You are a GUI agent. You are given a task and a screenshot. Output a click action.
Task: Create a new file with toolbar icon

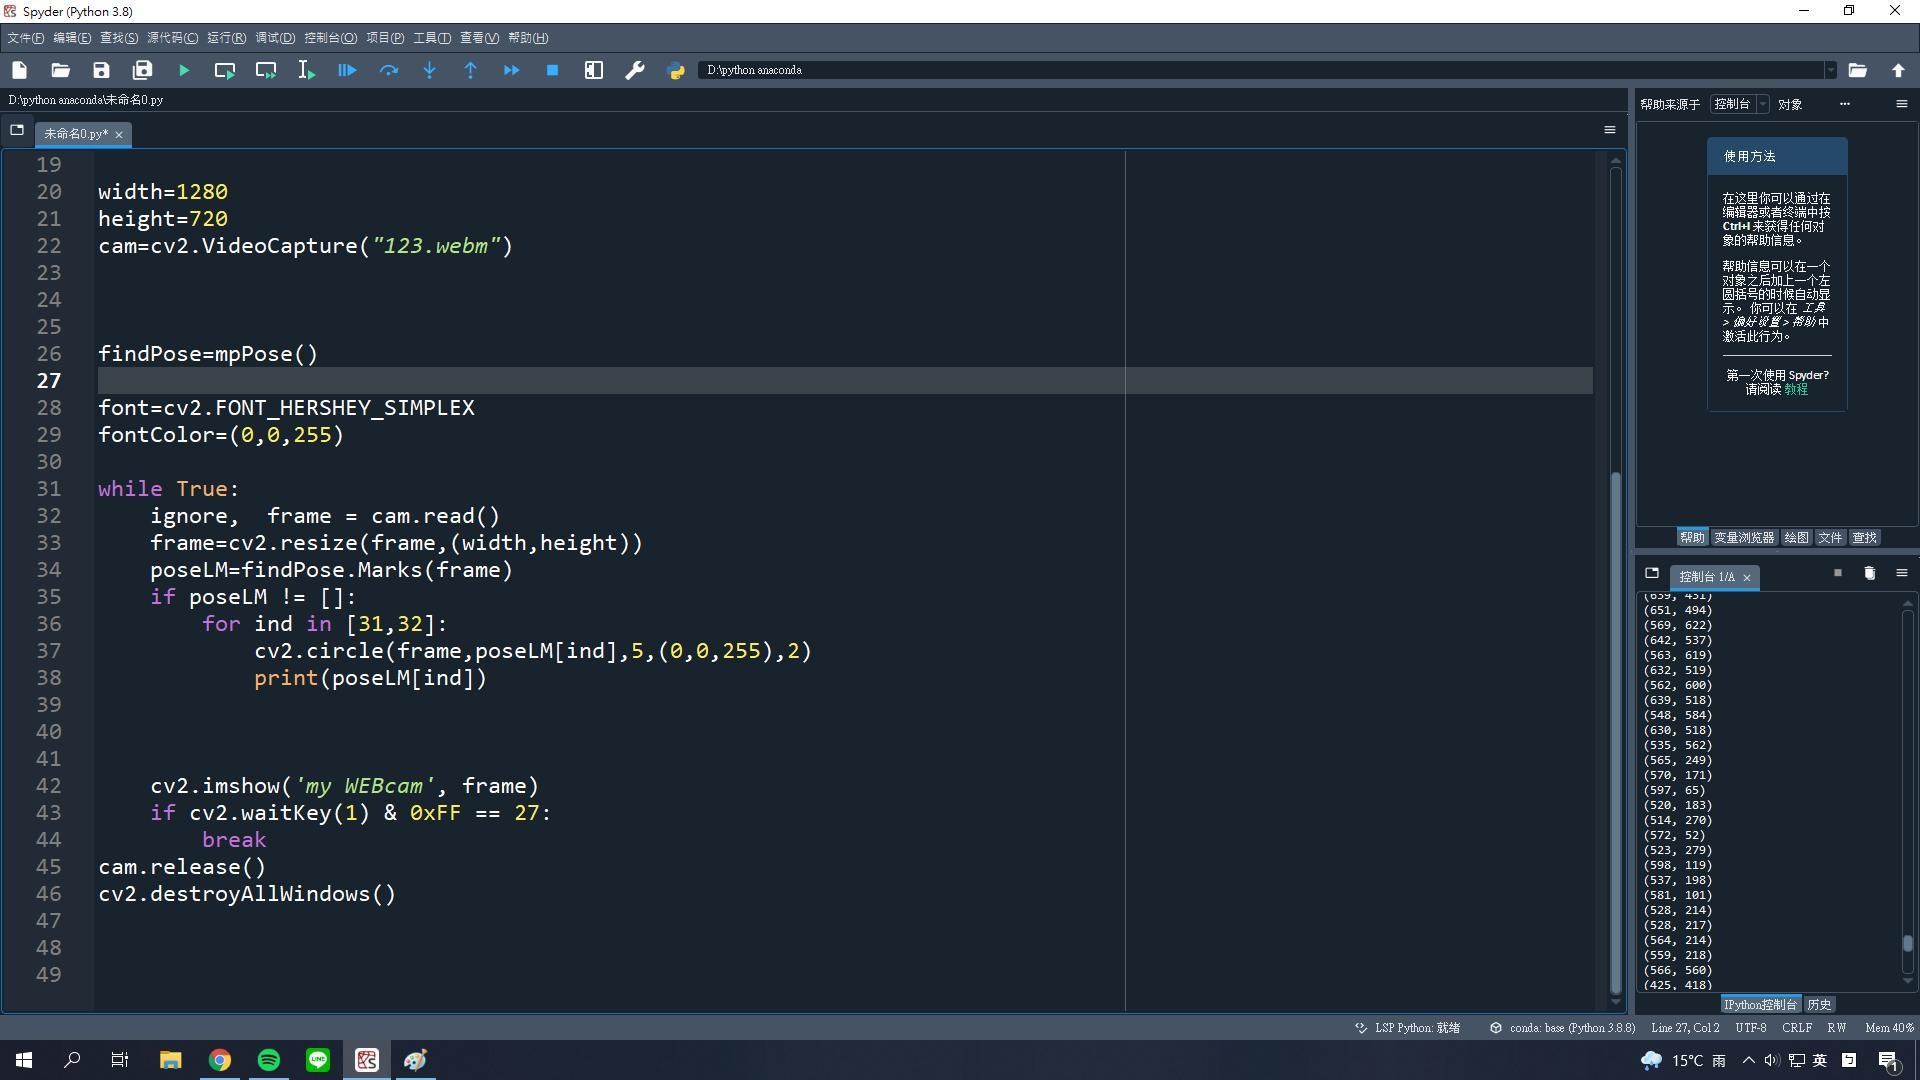pyautogui.click(x=19, y=70)
